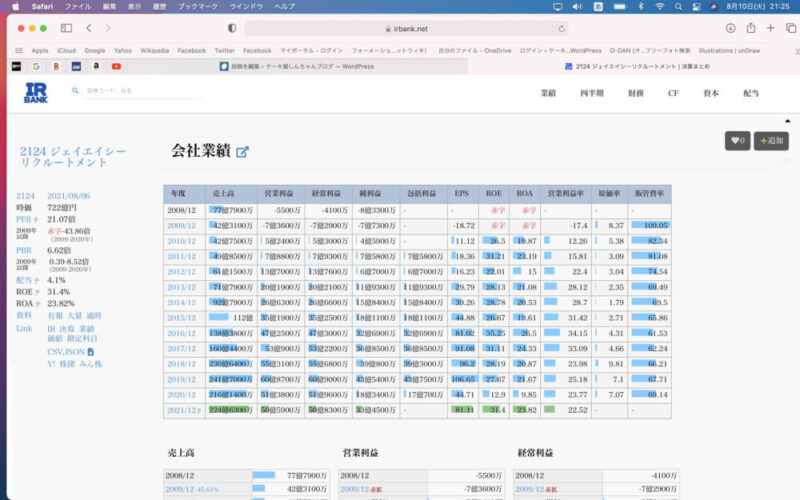Show Safari downloads icon
The width and height of the screenshot is (800, 500).
pos(731,28)
